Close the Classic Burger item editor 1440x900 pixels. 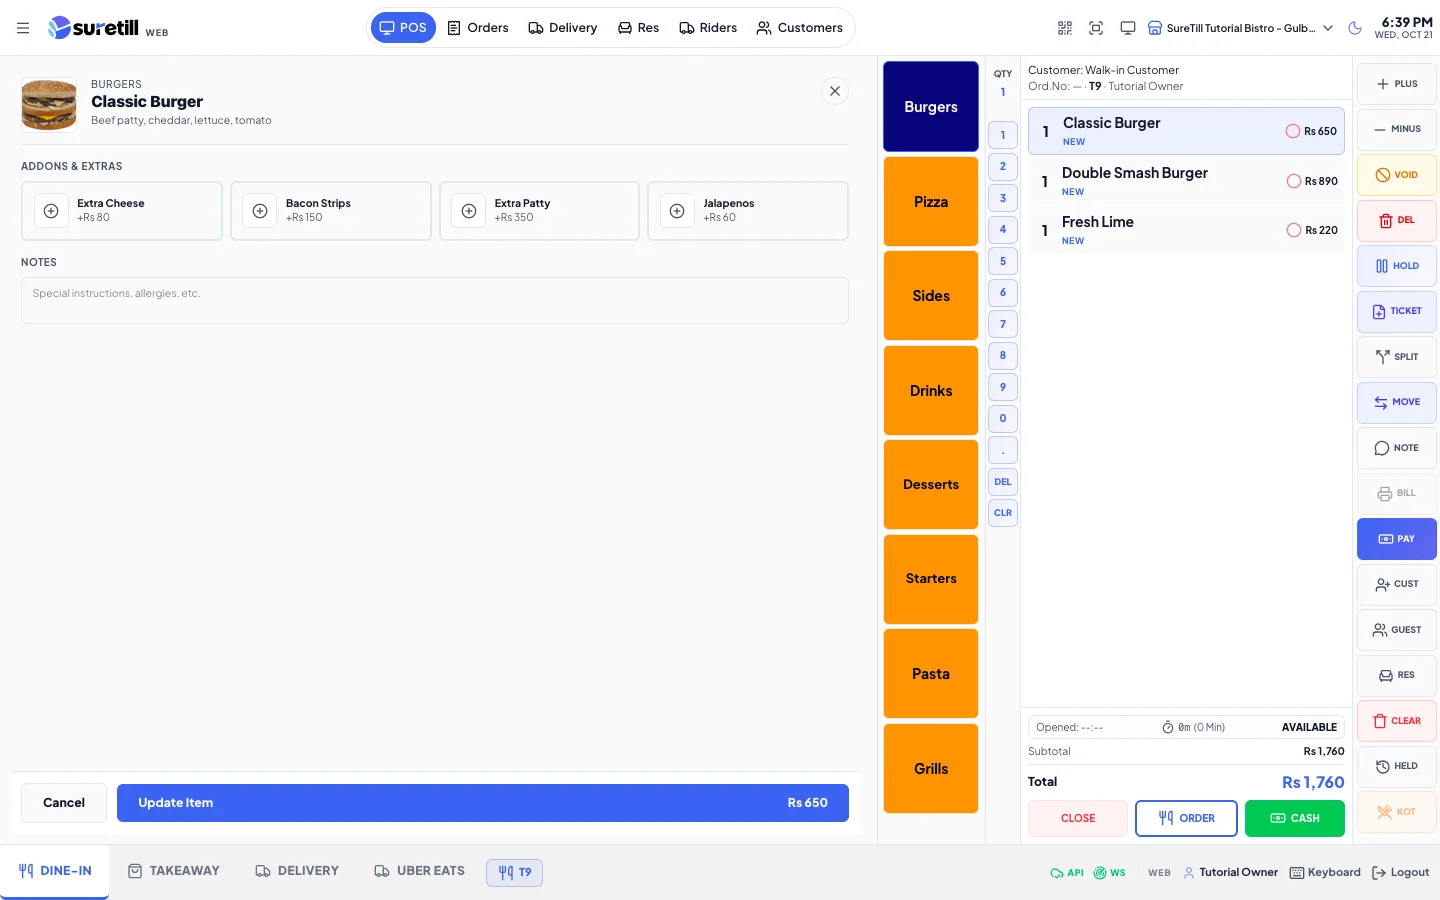pyautogui.click(x=835, y=91)
